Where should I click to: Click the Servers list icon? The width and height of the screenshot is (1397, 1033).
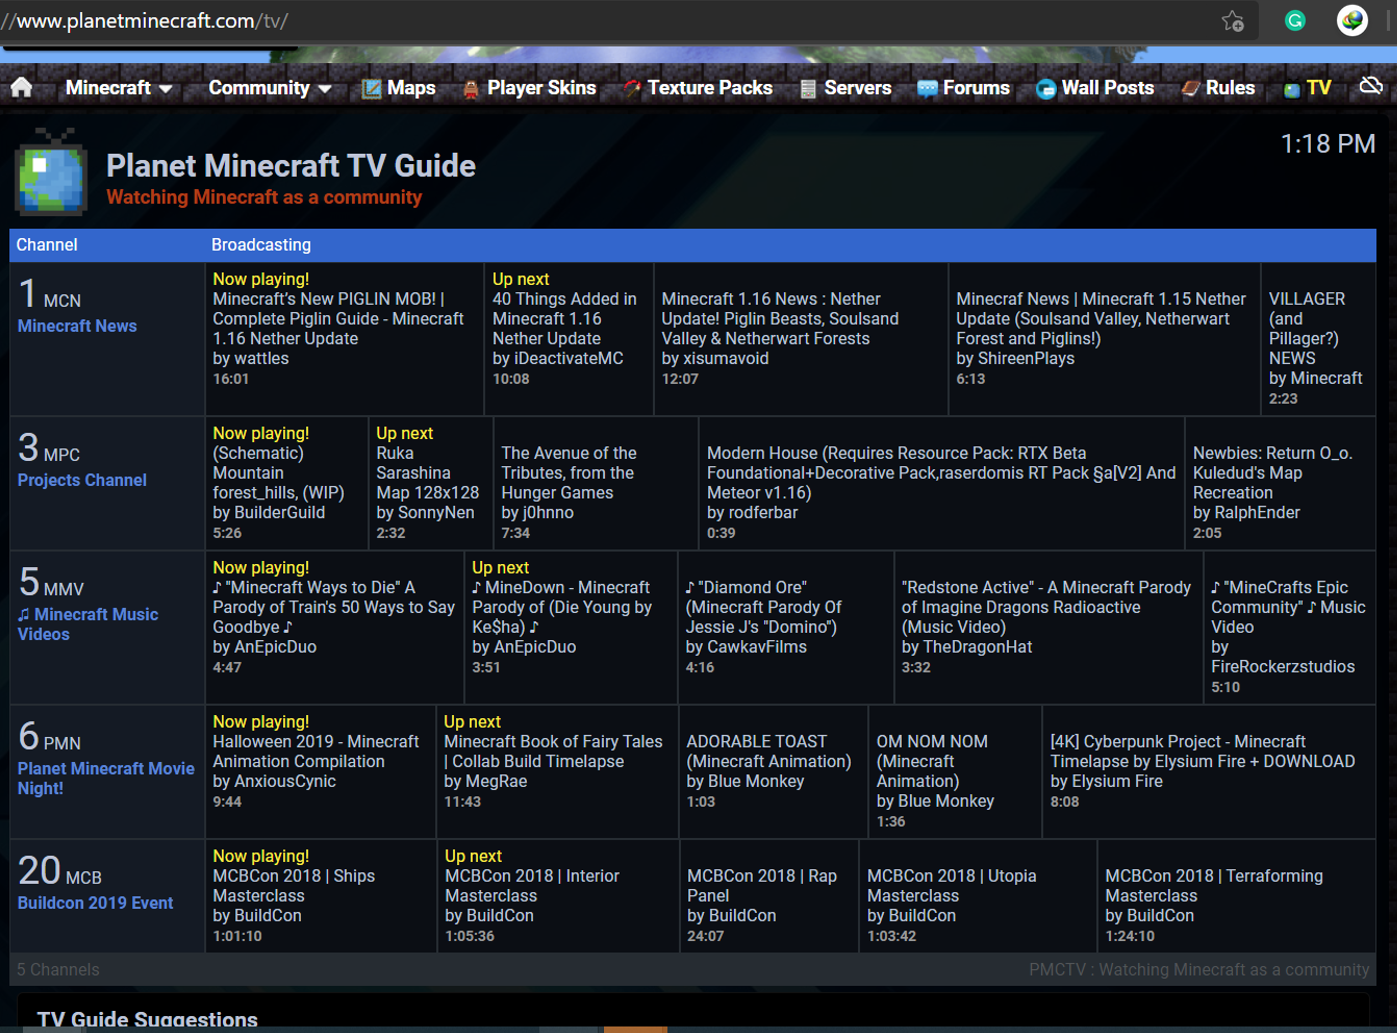[808, 89]
